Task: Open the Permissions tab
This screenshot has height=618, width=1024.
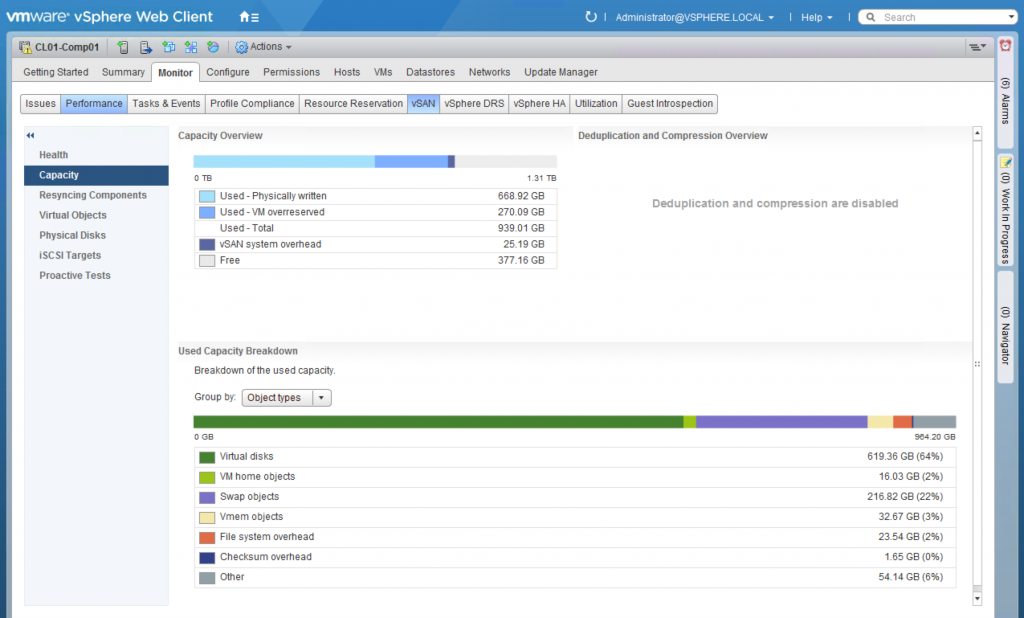Action: (291, 72)
